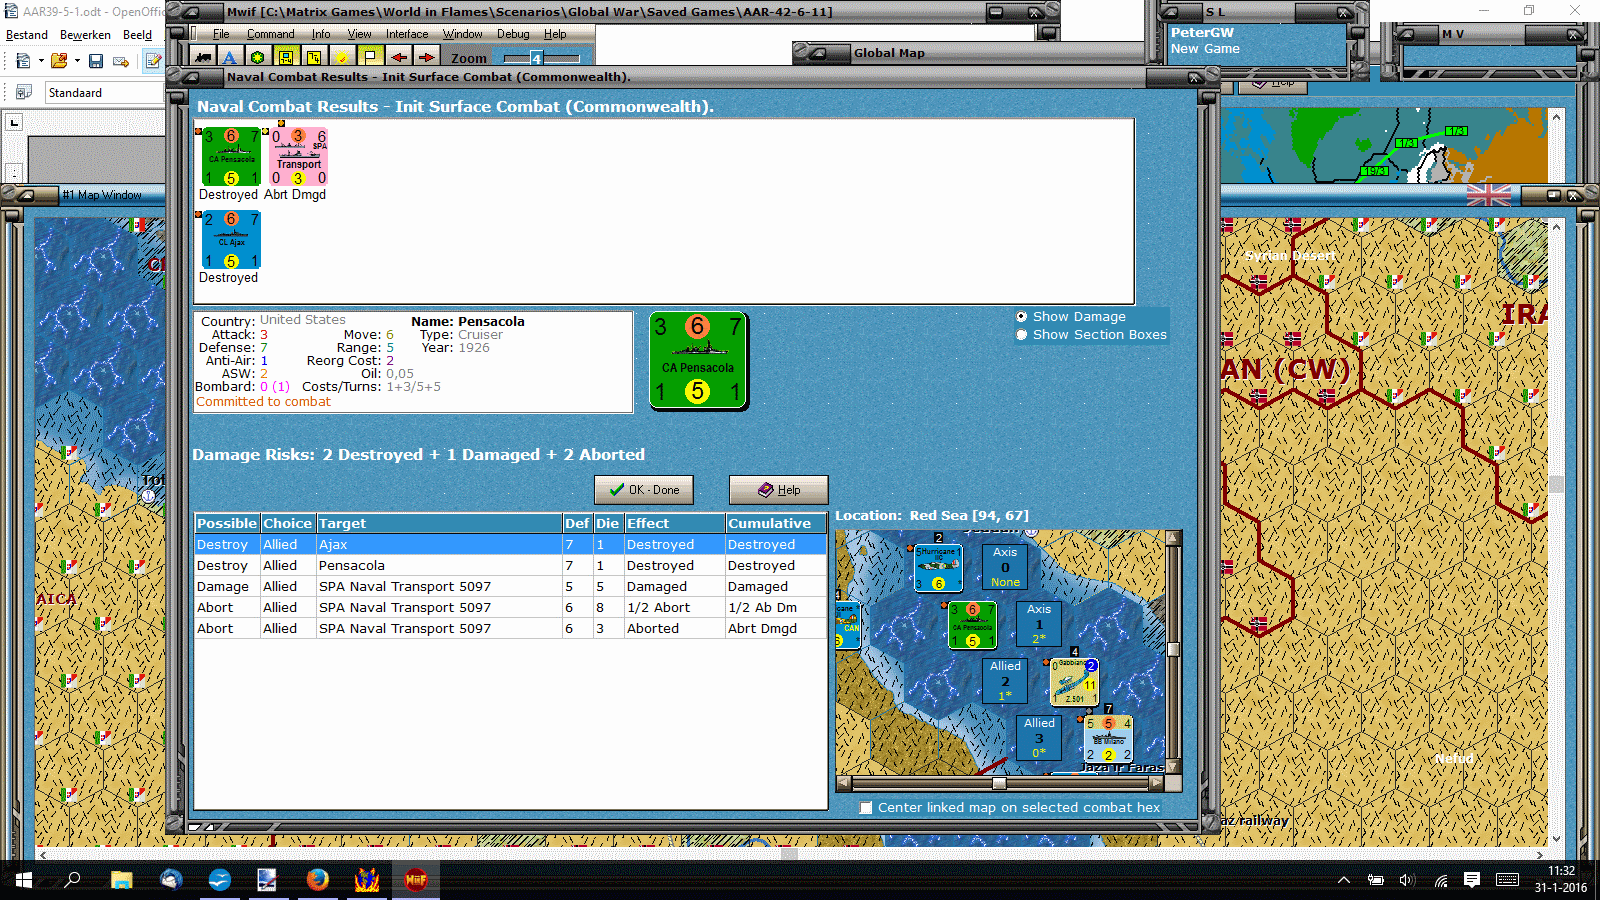The width and height of the screenshot is (1600, 900).
Task: Enable Center linked map on selected combat hex
Action: [x=866, y=808]
